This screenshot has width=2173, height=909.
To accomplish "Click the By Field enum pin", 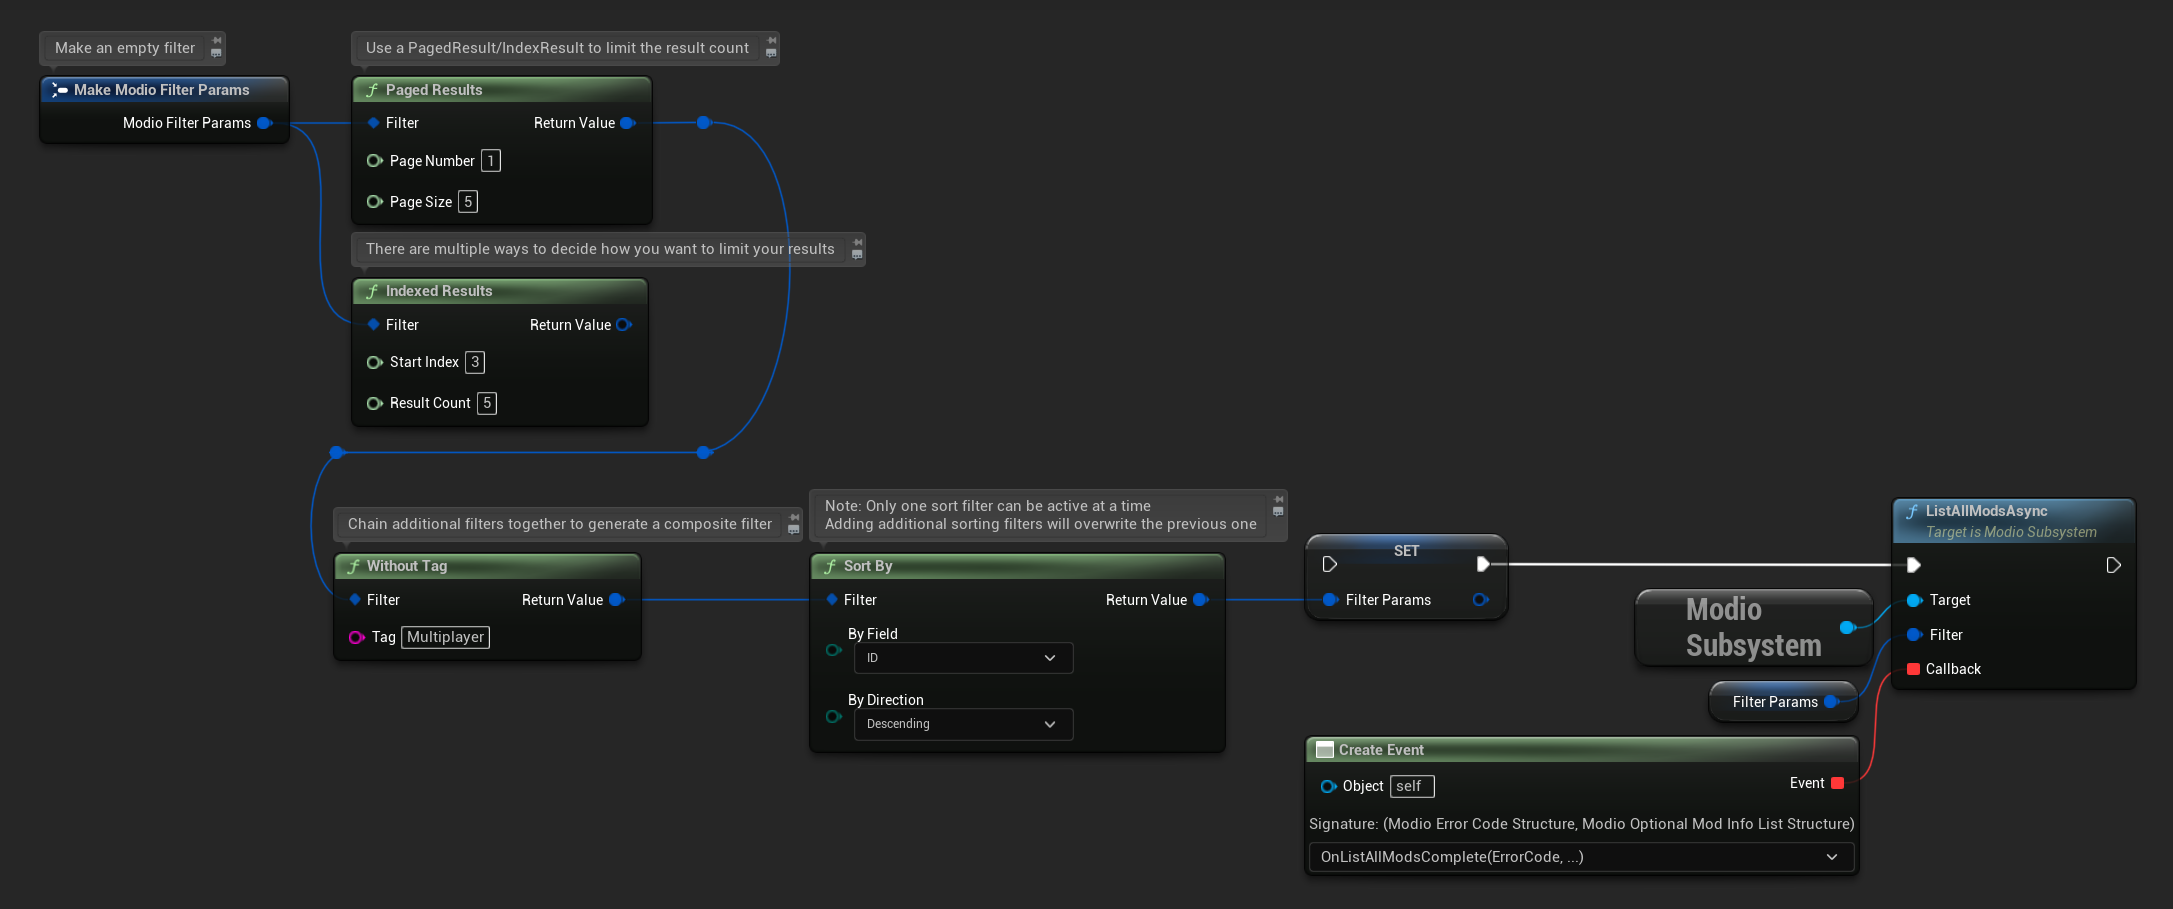I will (x=833, y=650).
